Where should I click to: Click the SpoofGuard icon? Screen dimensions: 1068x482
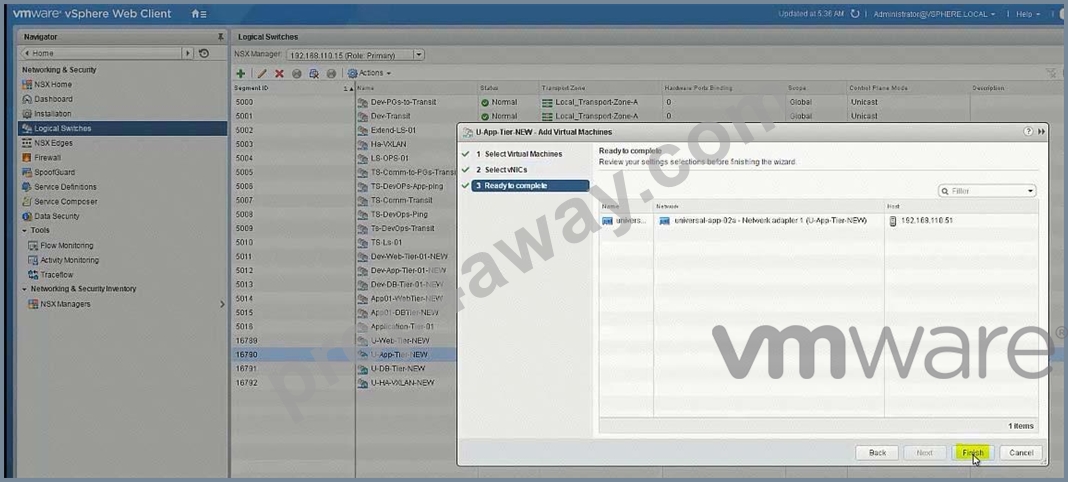tap(27, 172)
